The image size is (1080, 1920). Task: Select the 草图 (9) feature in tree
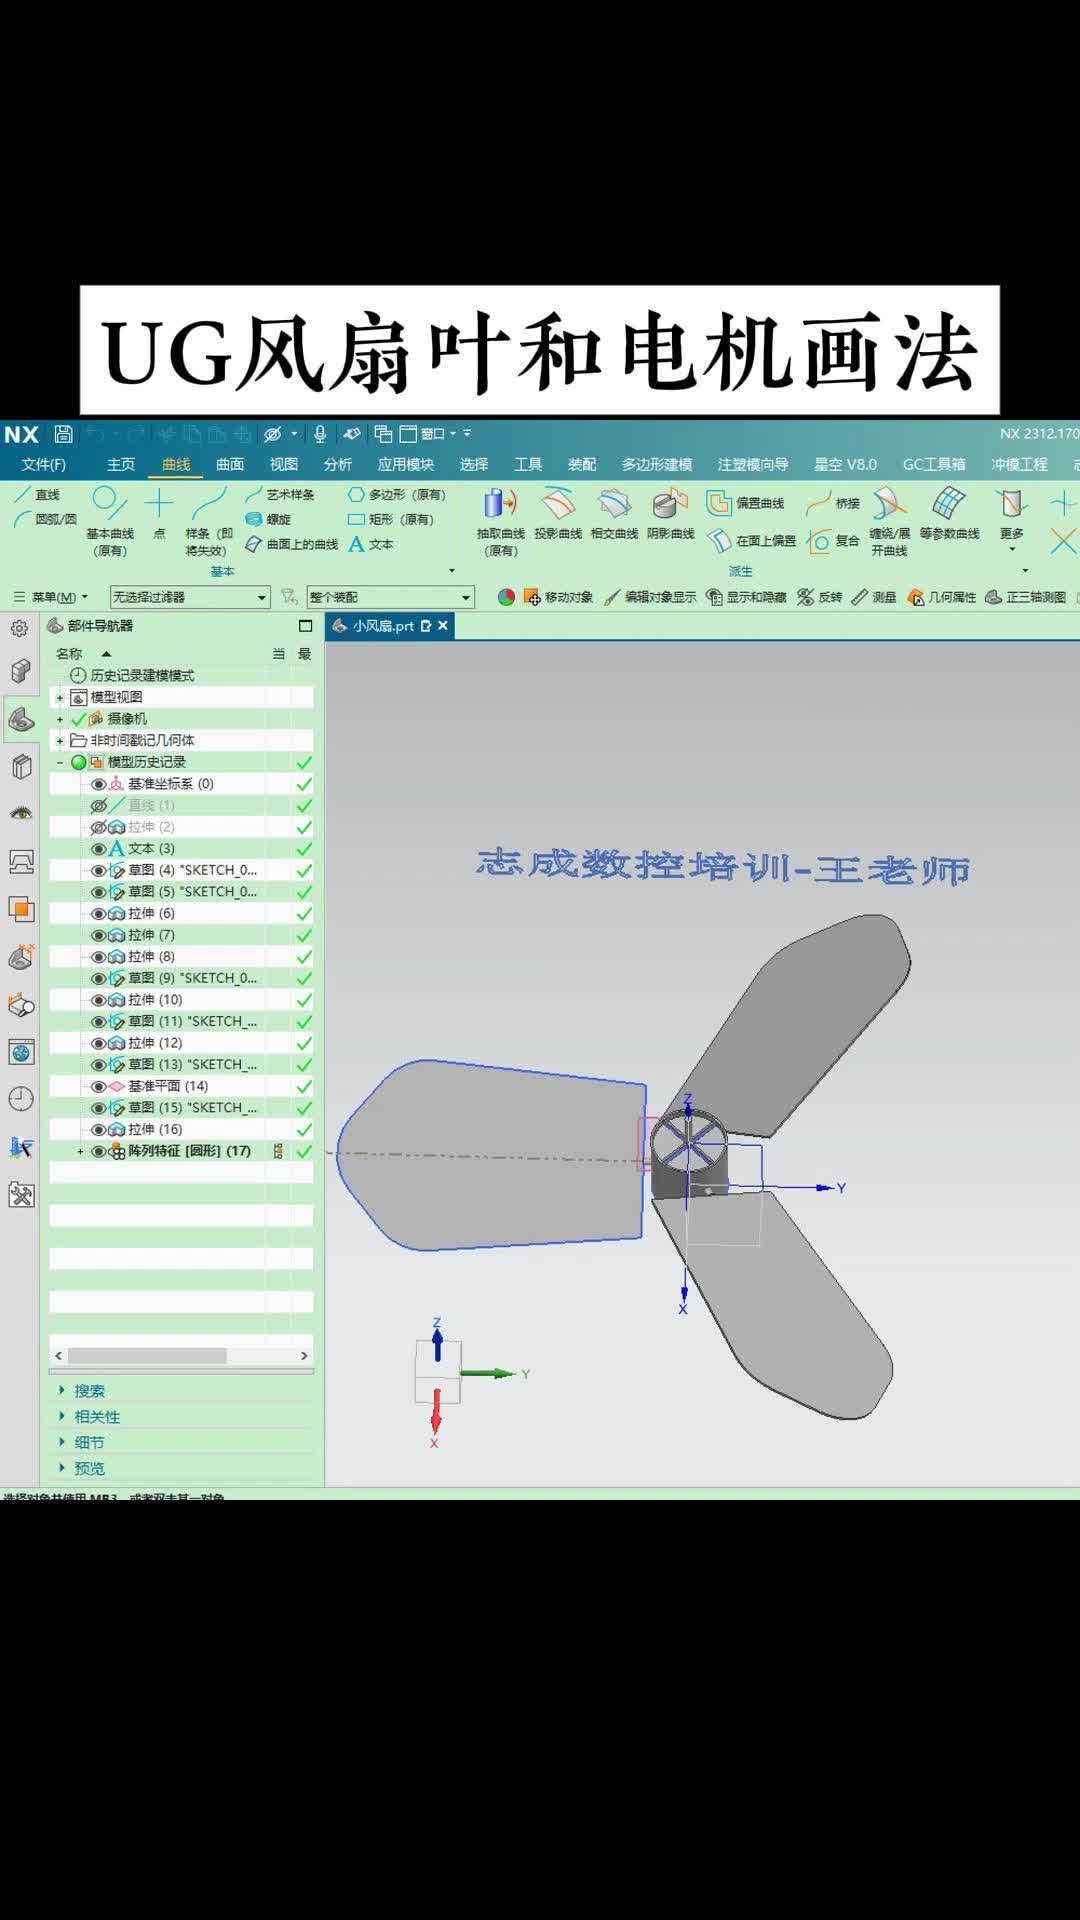tap(192, 978)
